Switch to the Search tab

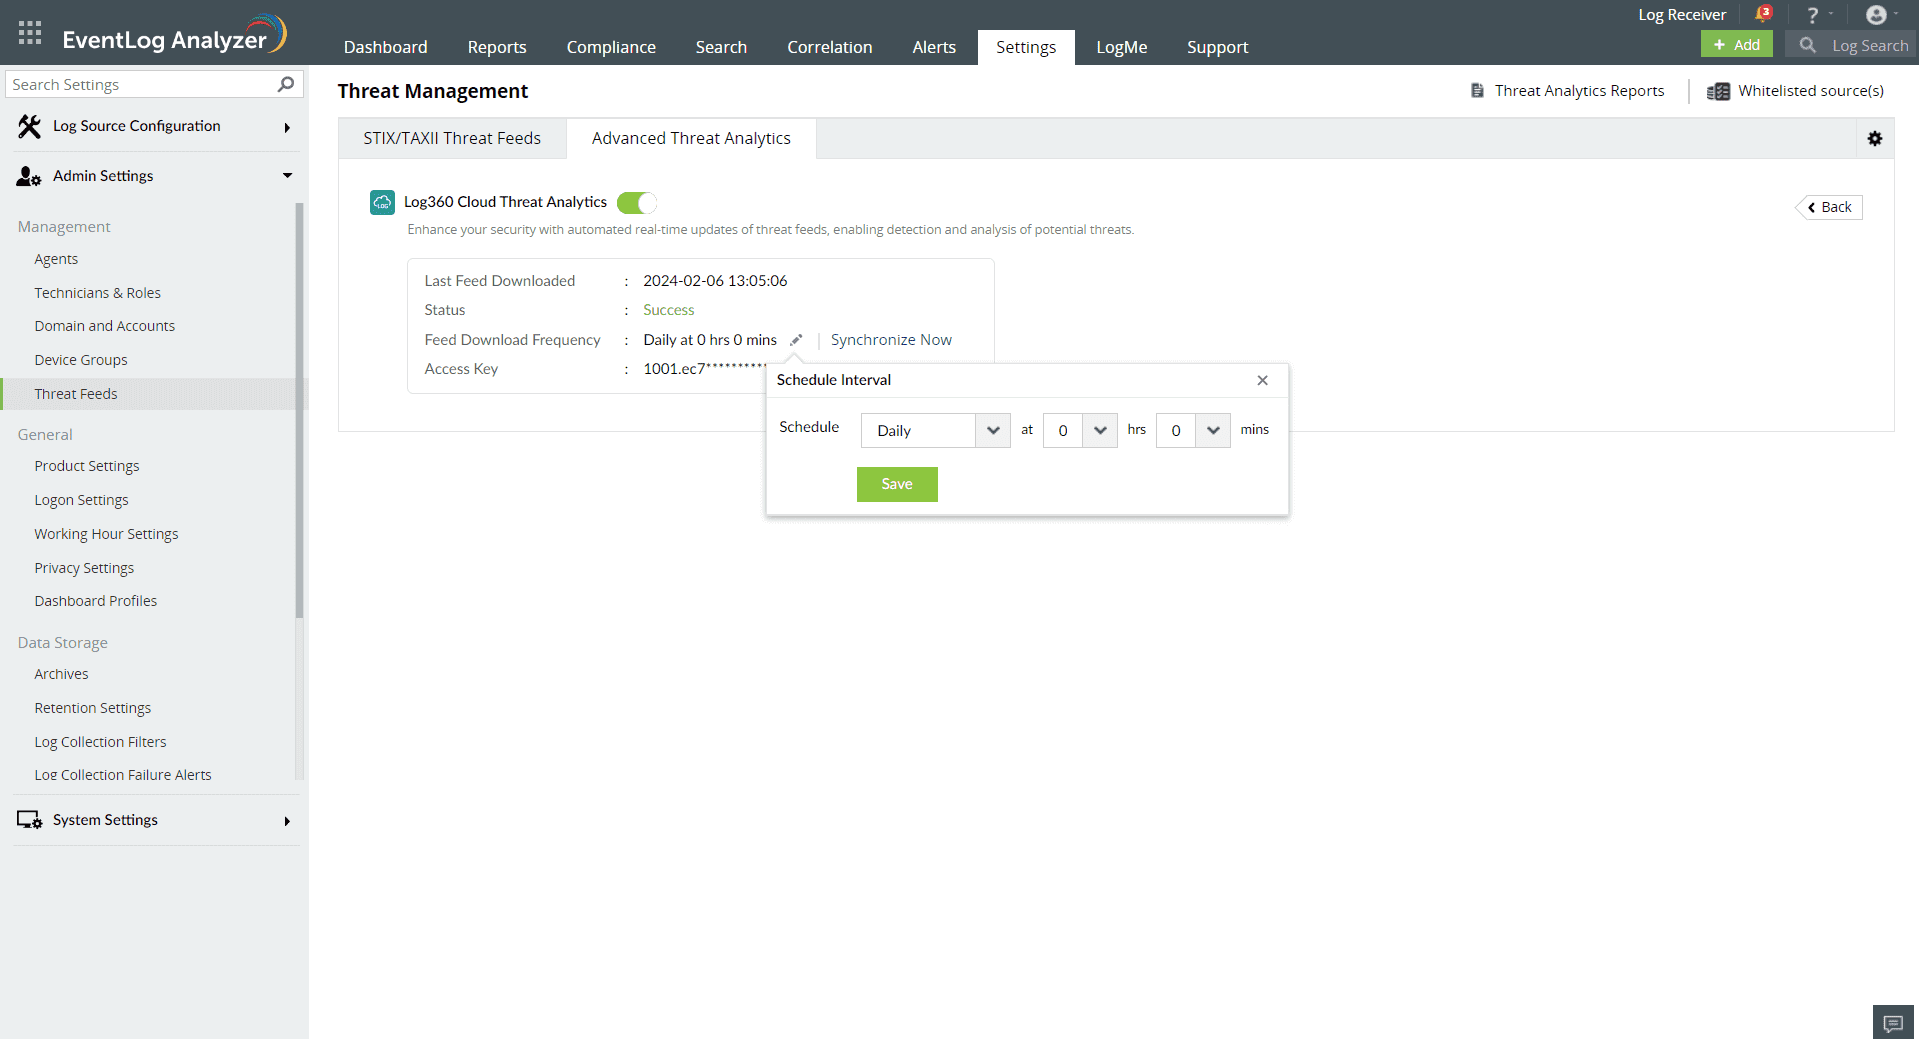(x=721, y=47)
